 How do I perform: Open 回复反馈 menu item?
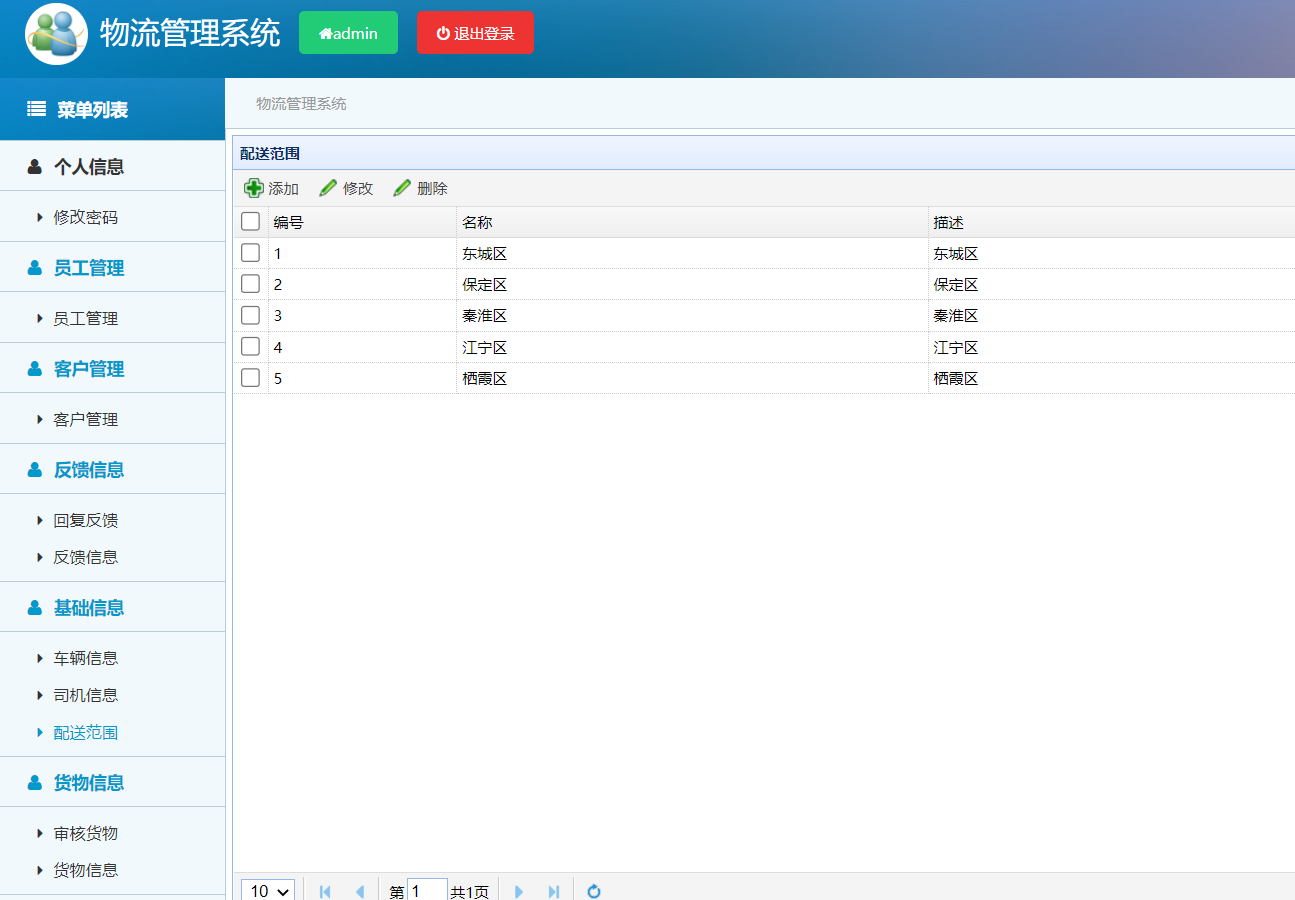pyautogui.click(x=86, y=520)
